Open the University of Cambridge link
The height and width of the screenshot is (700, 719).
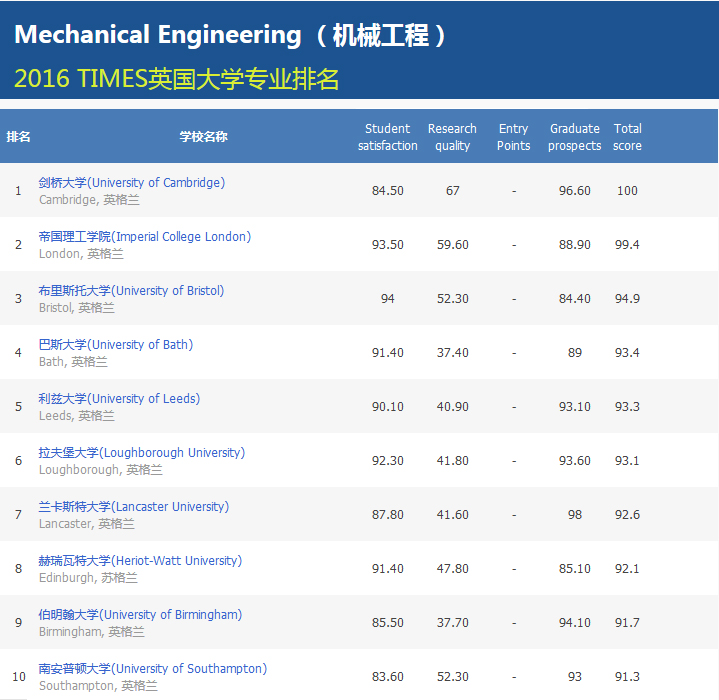(x=132, y=182)
